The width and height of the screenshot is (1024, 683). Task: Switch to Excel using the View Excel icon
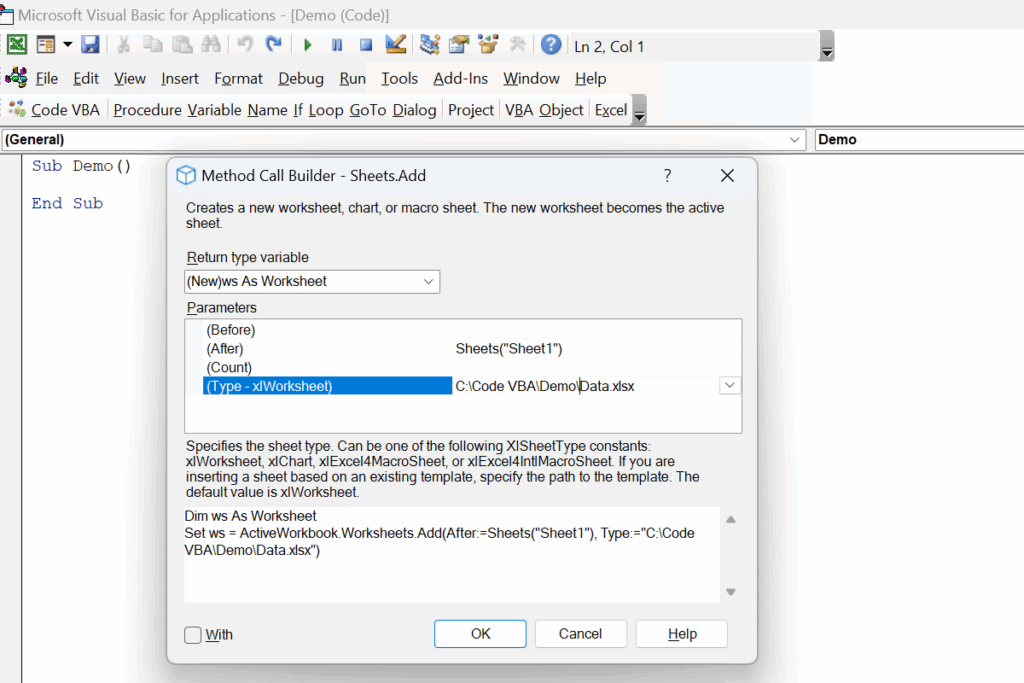(17, 44)
